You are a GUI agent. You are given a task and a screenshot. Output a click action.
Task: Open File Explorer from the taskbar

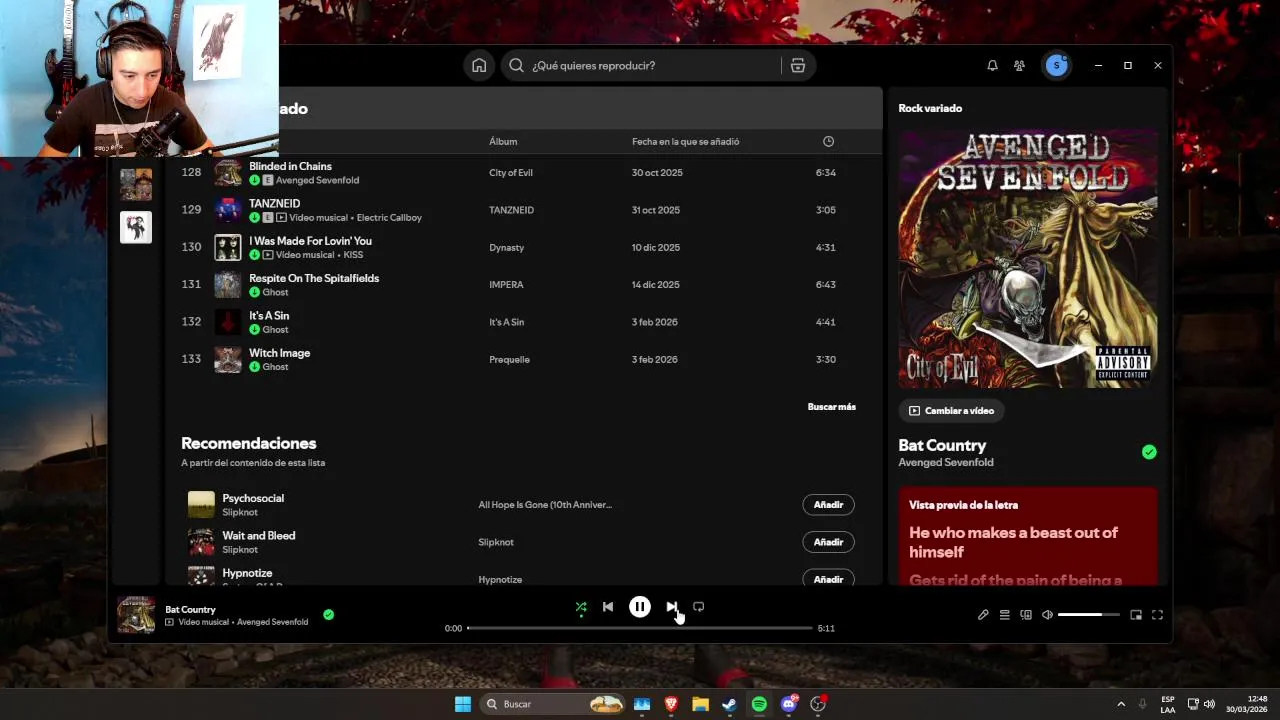pos(700,704)
